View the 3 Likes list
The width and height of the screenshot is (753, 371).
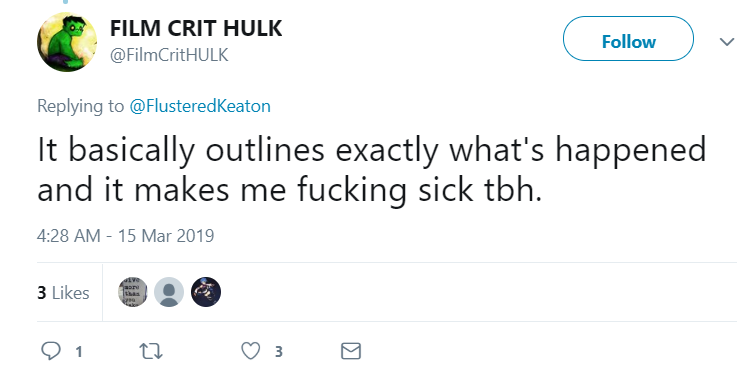pyautogui.click(x=63, y=293)
